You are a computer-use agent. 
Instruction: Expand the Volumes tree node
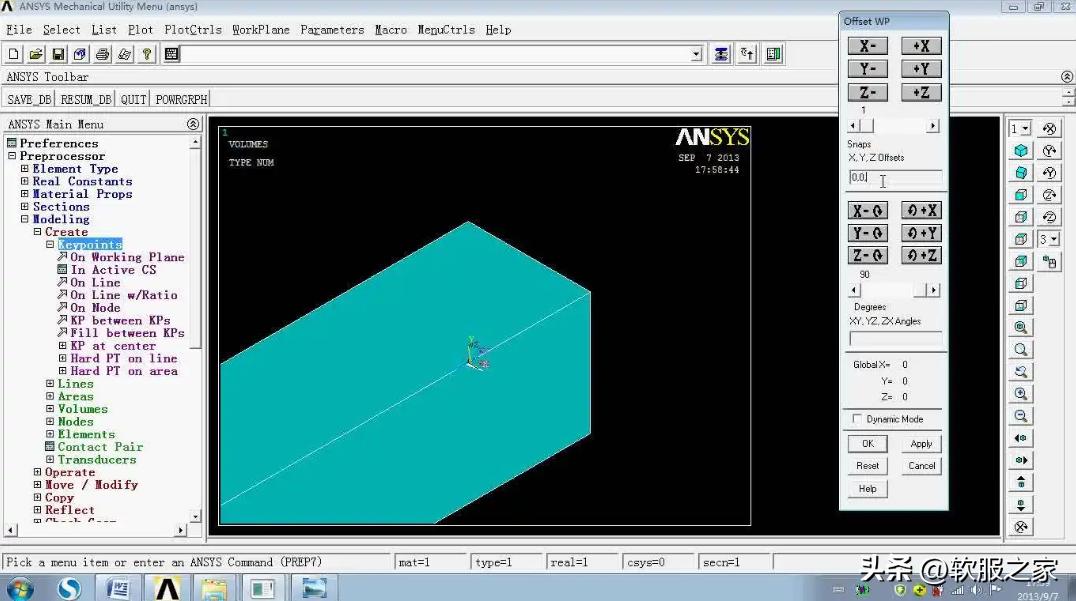point(50,409)
